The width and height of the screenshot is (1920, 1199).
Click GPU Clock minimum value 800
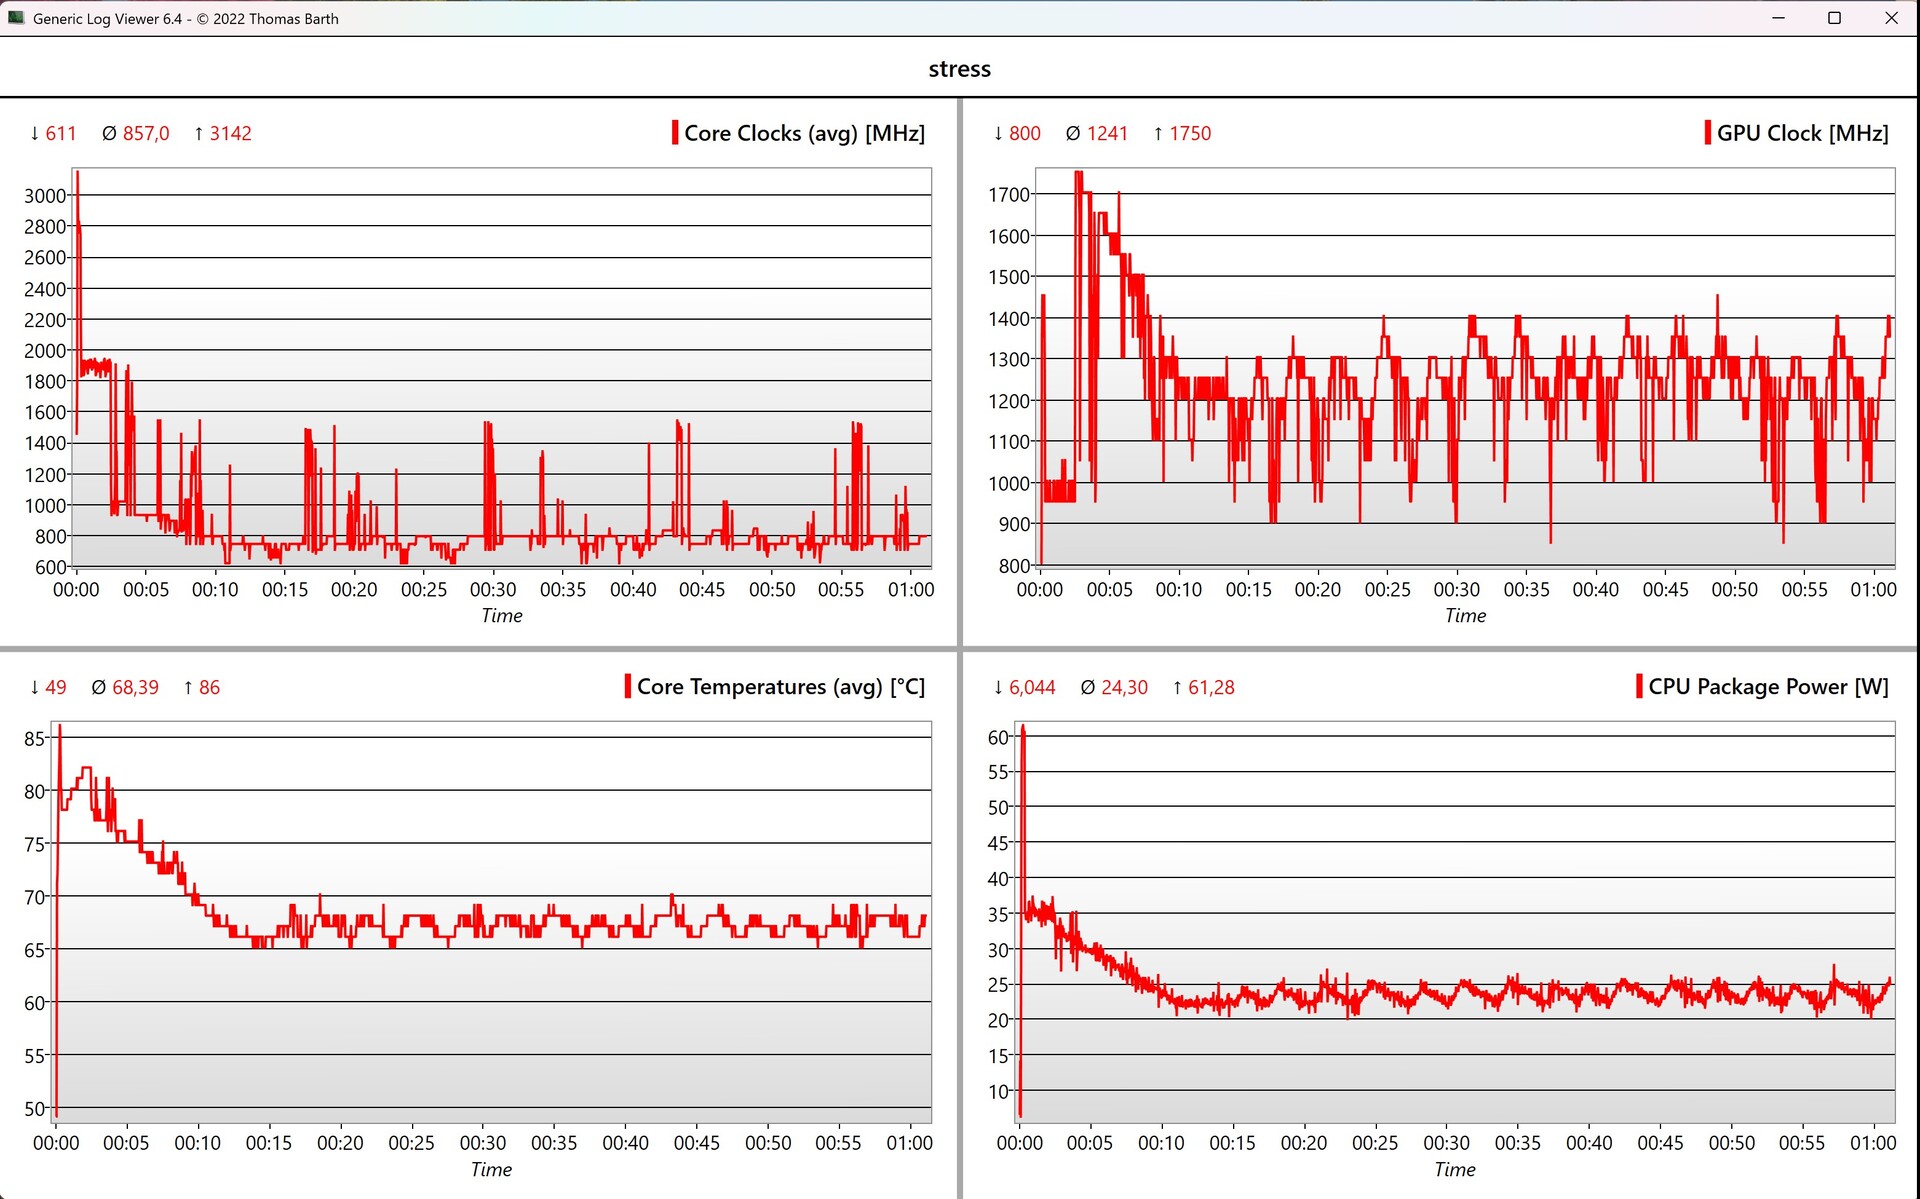pyautogui.click(x=1024, y=133)
